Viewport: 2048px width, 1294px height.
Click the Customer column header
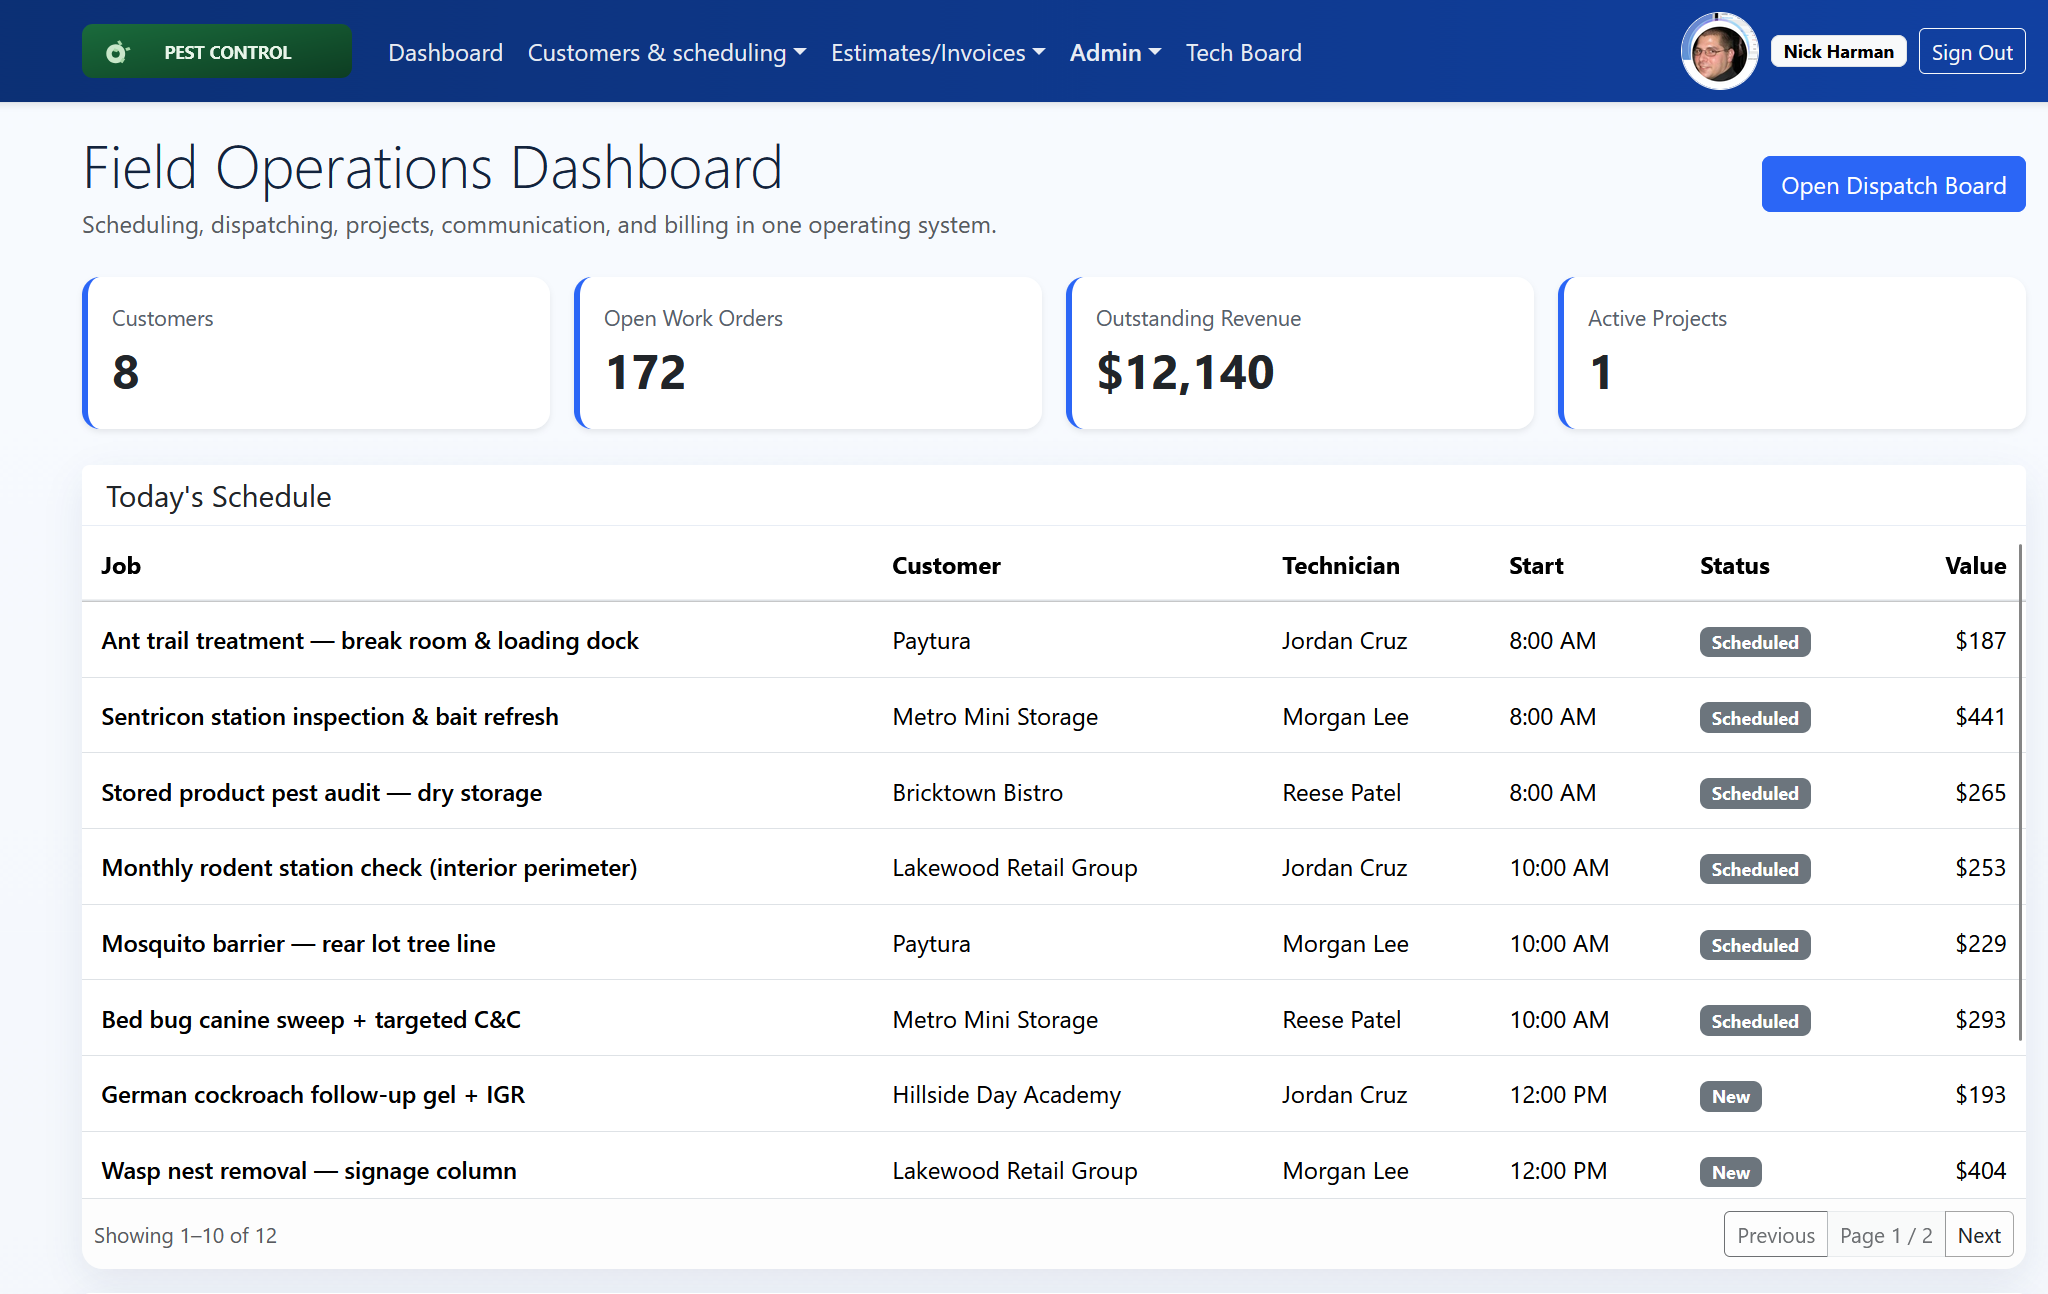point(946,565)
